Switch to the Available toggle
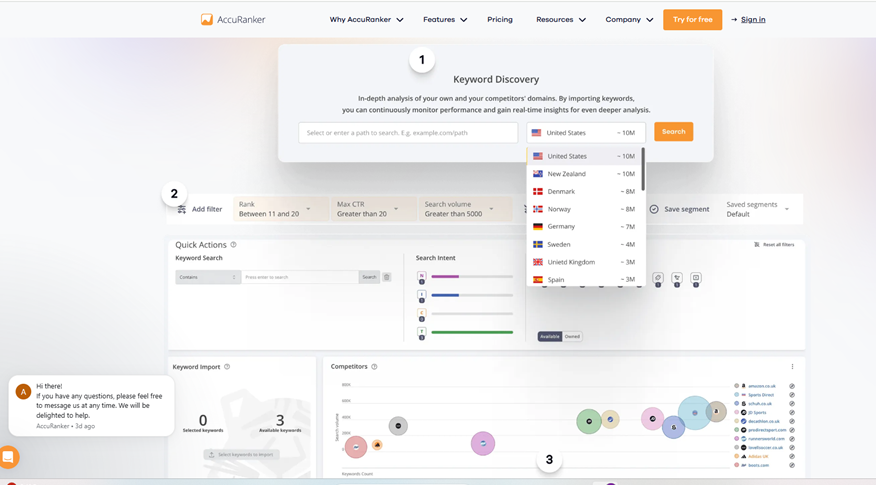This screenshot has height=485, width=876. tap(550, 336)
